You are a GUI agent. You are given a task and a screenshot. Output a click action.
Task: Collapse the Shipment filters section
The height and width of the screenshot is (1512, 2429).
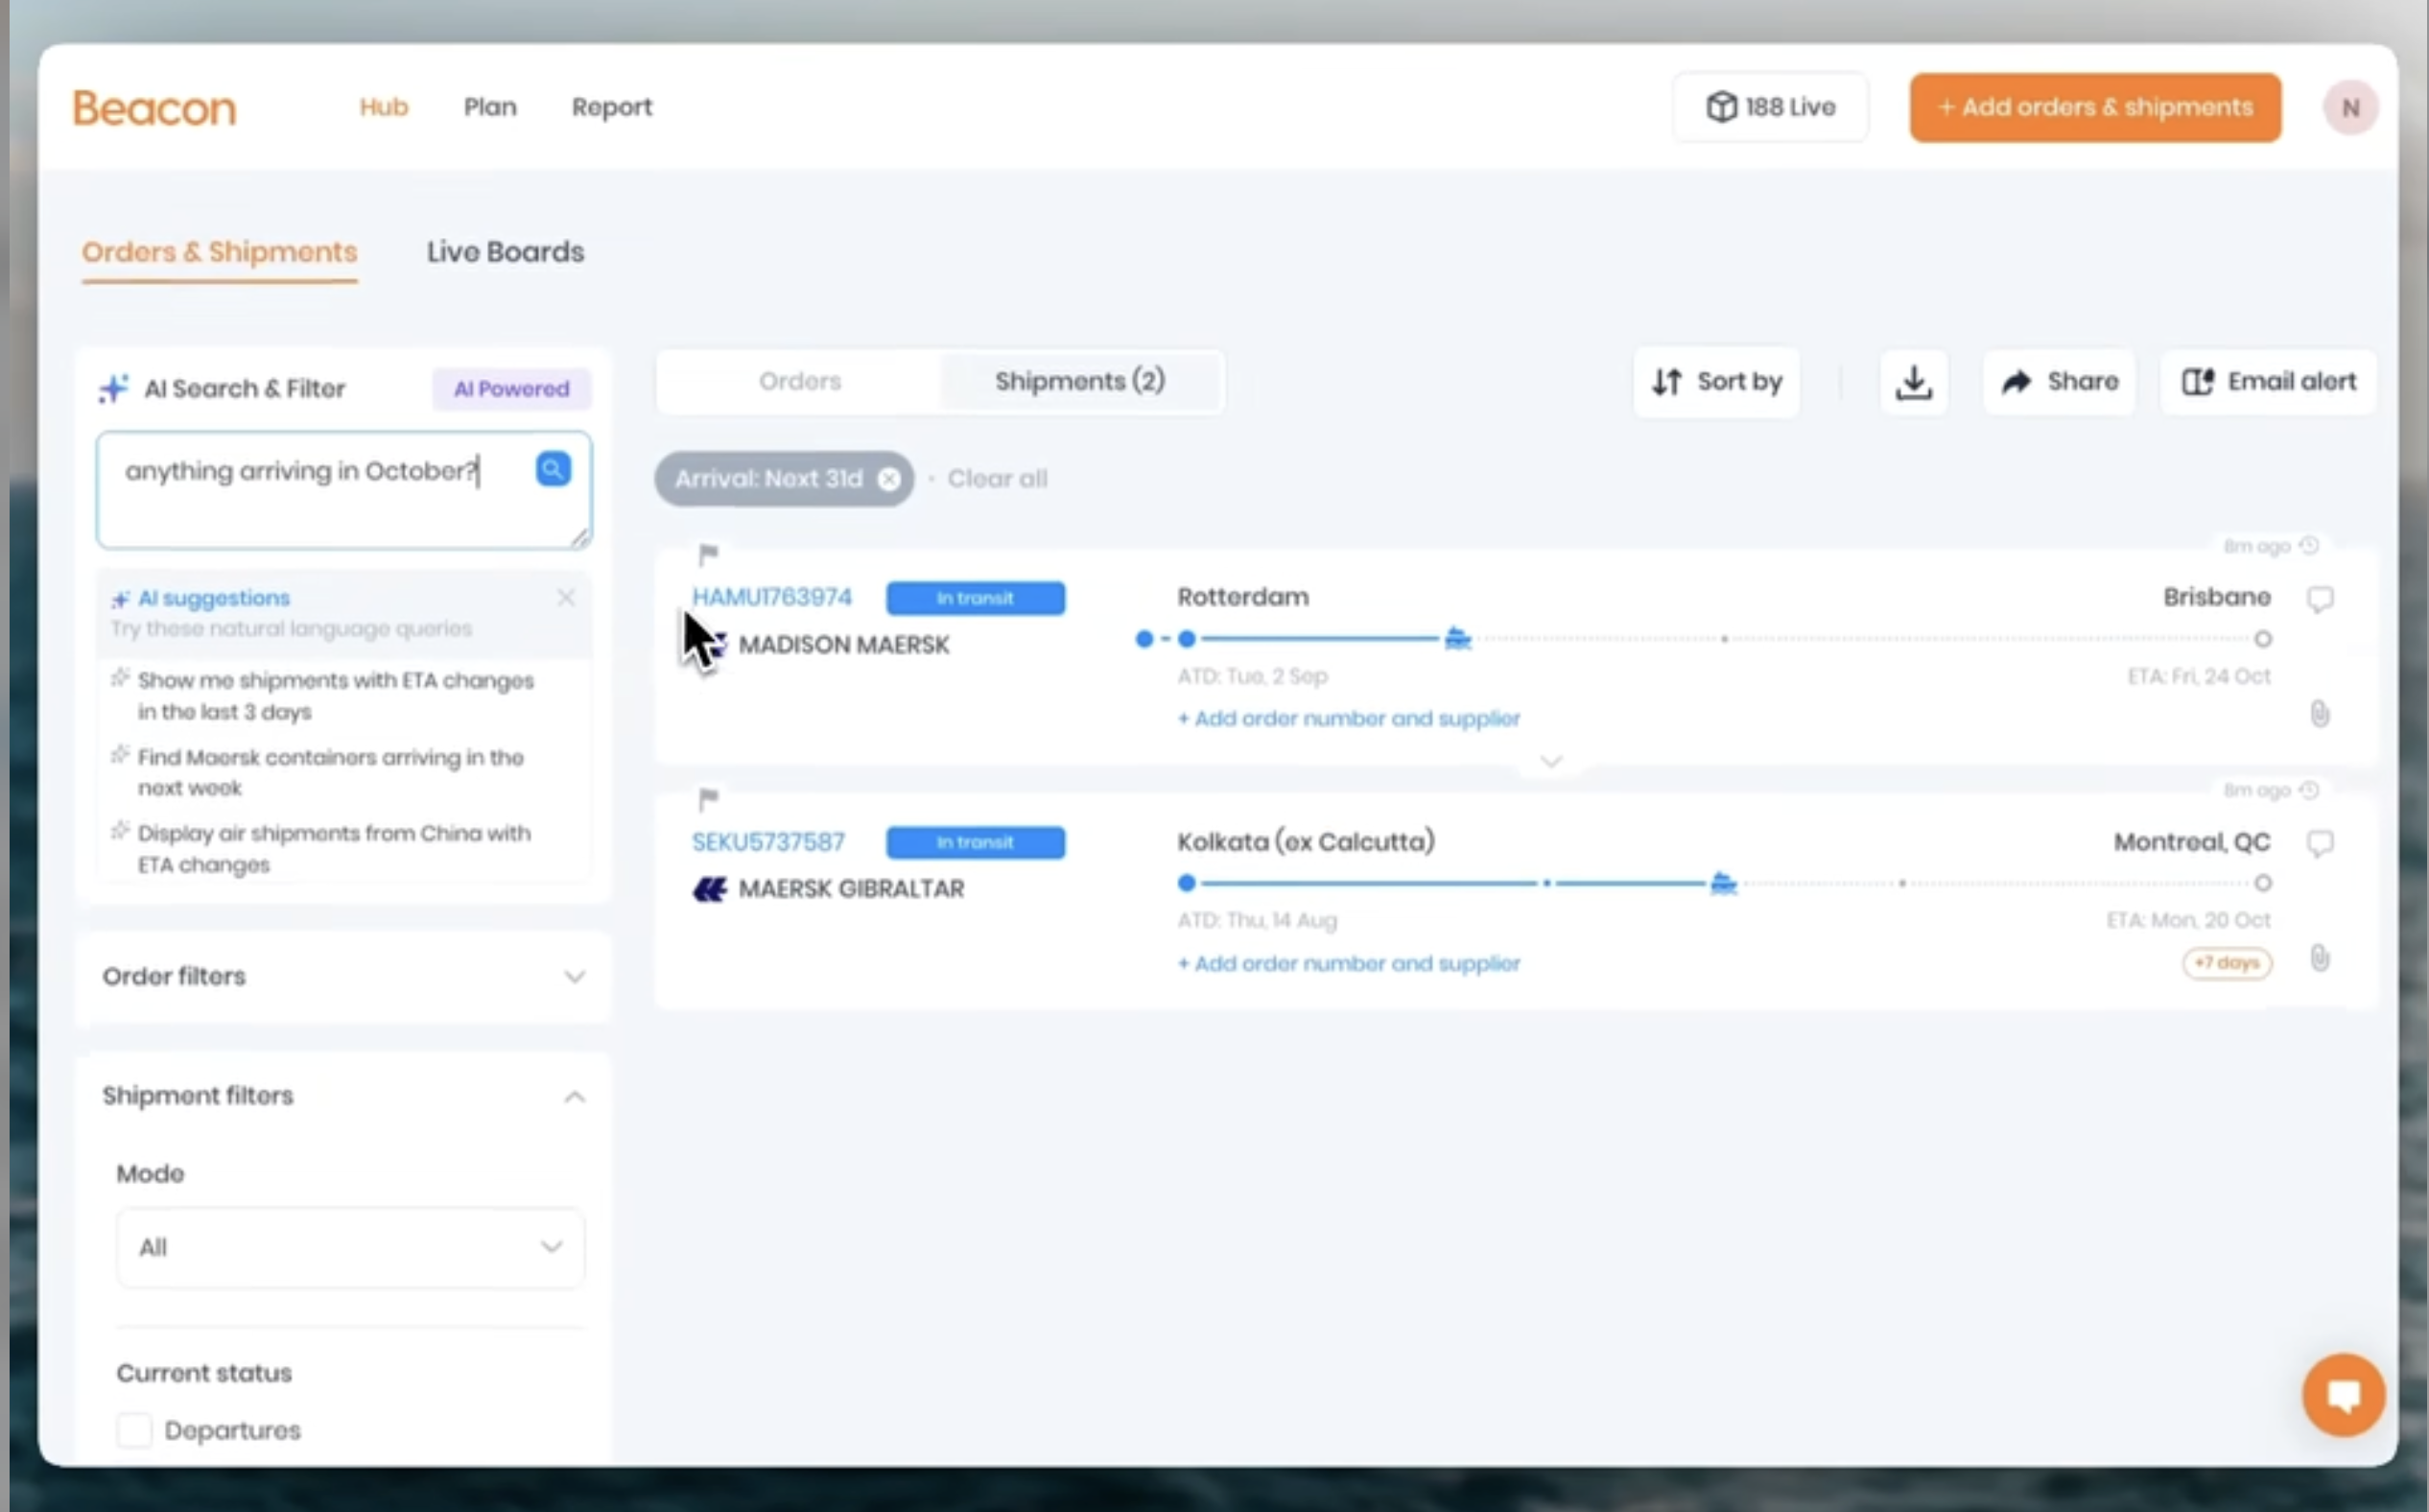click(x=574, y=1096)
